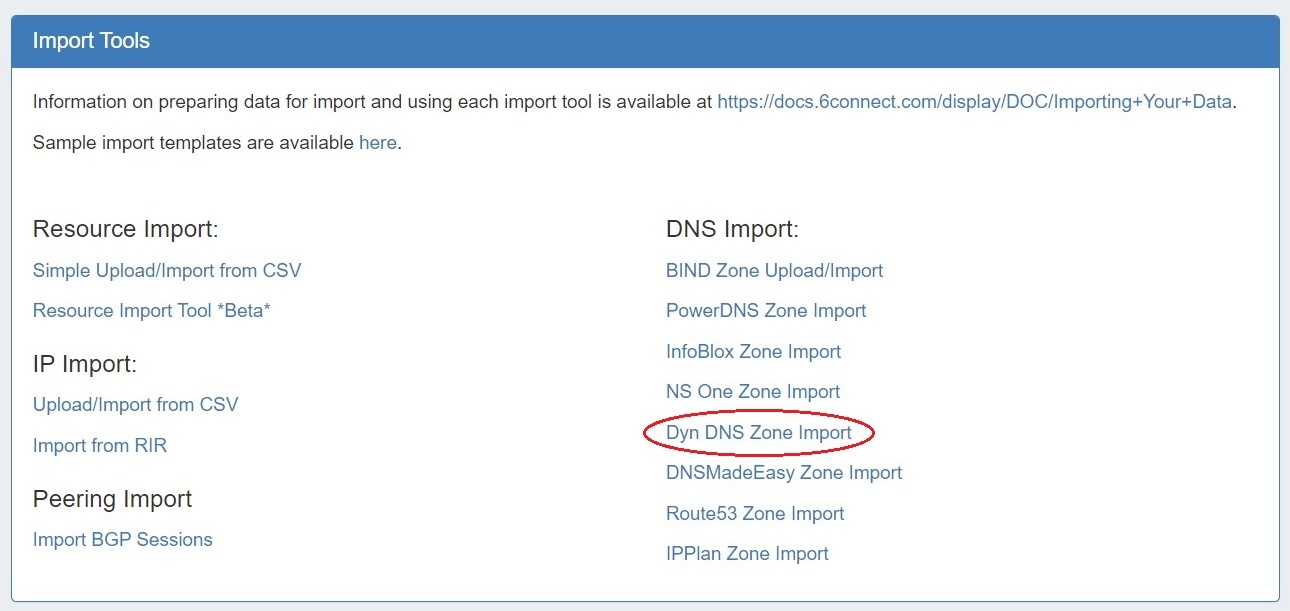1290x611 pixels.
Task: Click the sample templates "here" link
Action: (x=377, y=142)
